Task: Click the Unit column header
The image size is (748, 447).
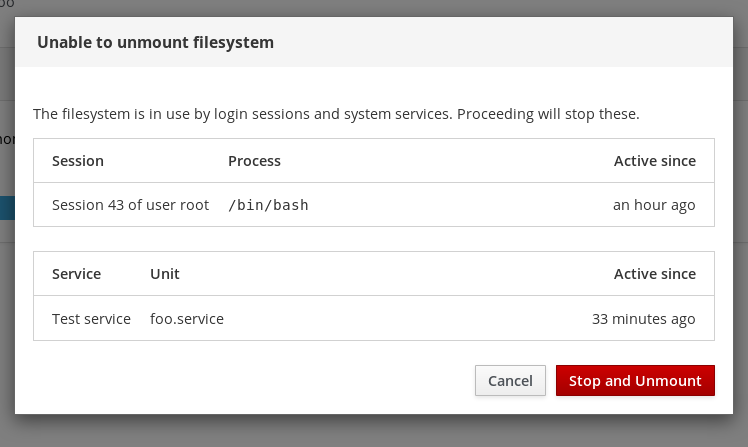Action: (x=165, y=274)
